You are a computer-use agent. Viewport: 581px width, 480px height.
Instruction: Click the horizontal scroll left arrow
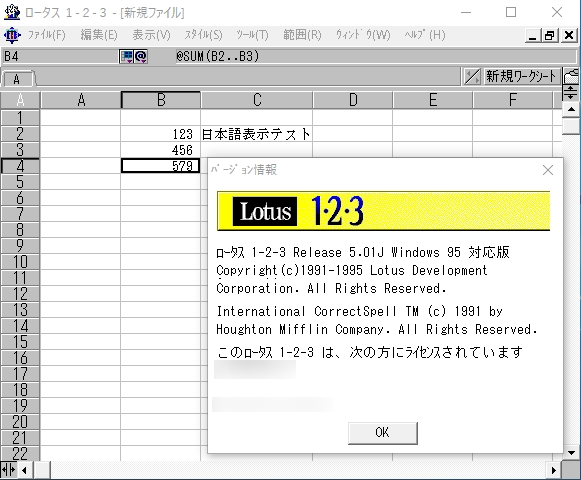point(25,470)
